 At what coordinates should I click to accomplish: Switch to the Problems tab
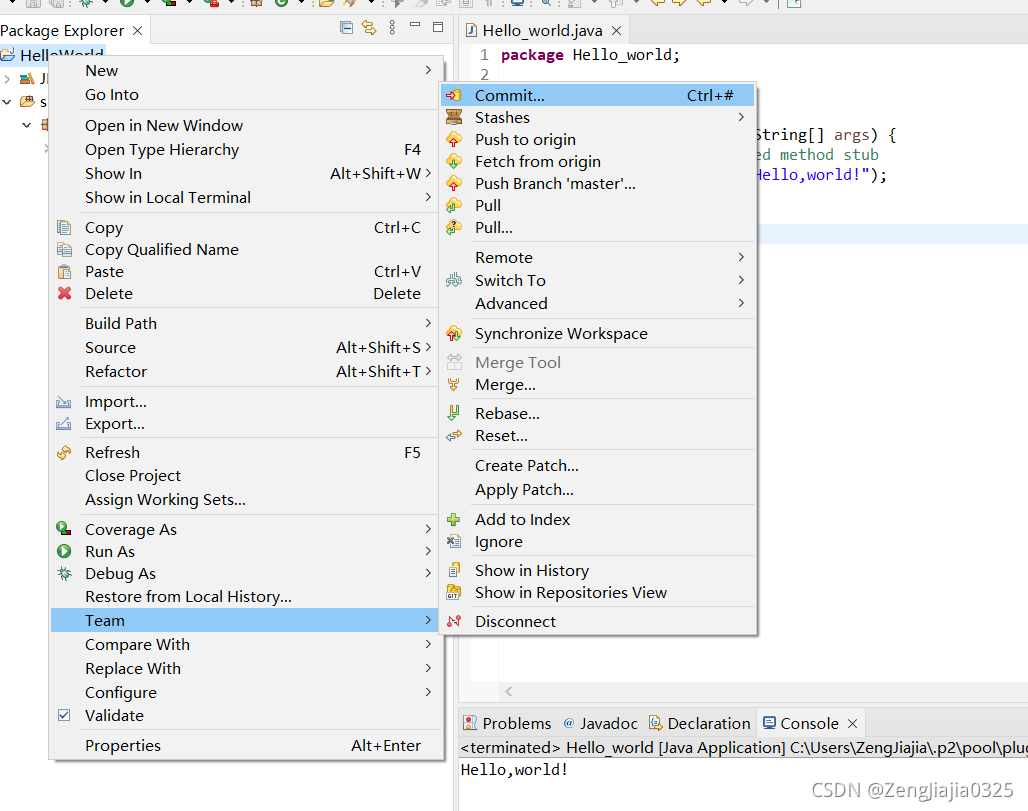point(507,723)
